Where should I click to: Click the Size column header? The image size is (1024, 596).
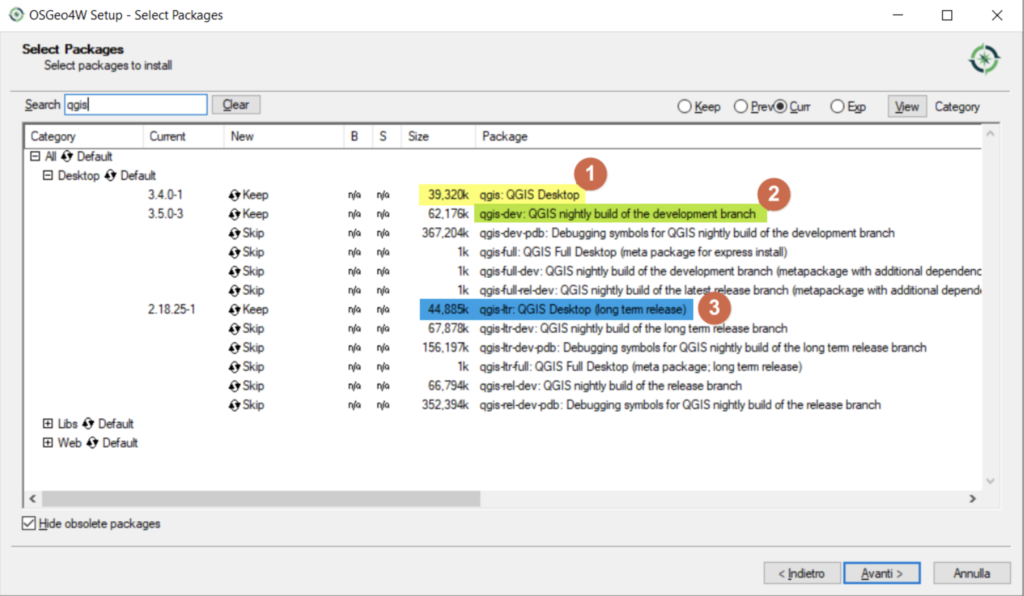point(438,136)
